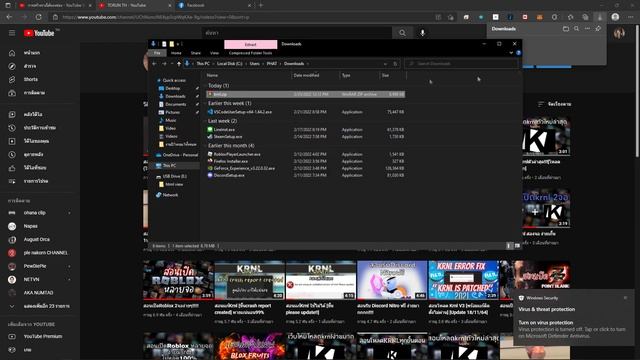The height and width of the screenshot is (360, 640).
Task: Click the YouTube search box
Action: (x=297, y=33)
